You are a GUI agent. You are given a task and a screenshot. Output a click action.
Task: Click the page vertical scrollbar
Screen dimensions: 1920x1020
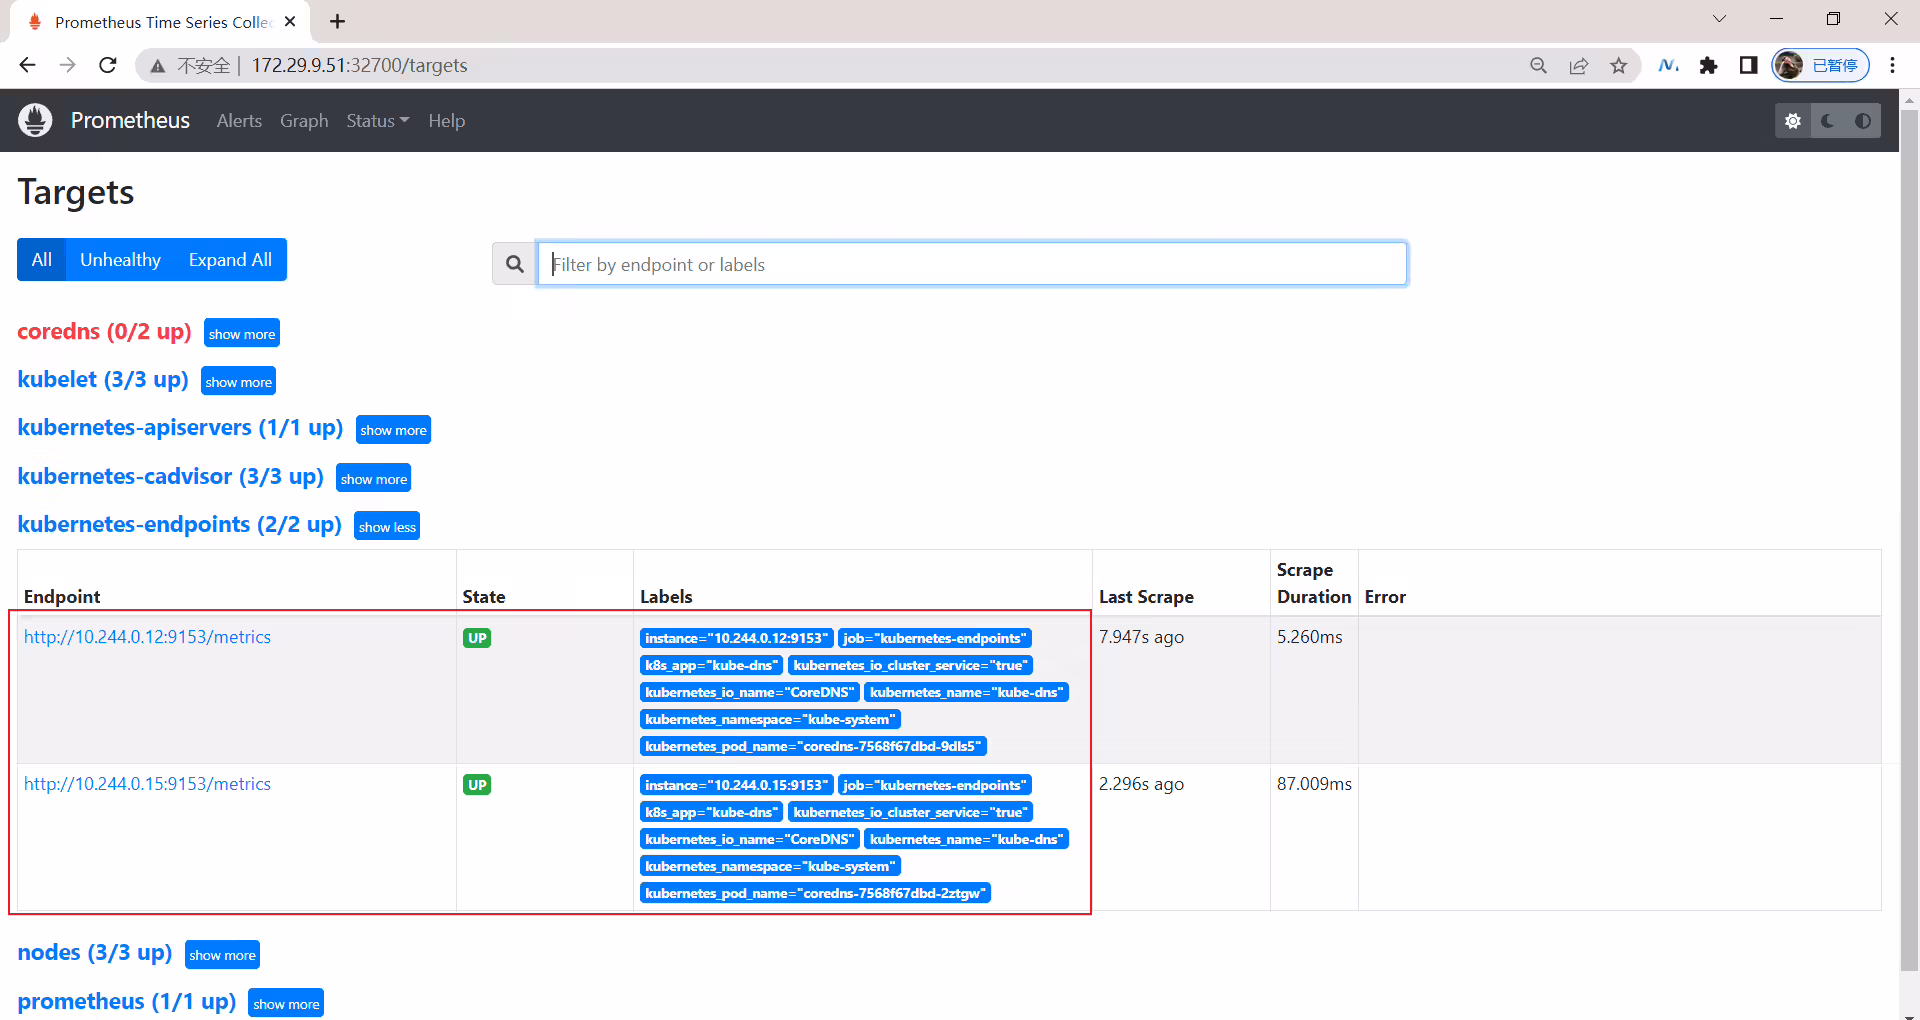pyautogui.click(x=1909, y=540)
